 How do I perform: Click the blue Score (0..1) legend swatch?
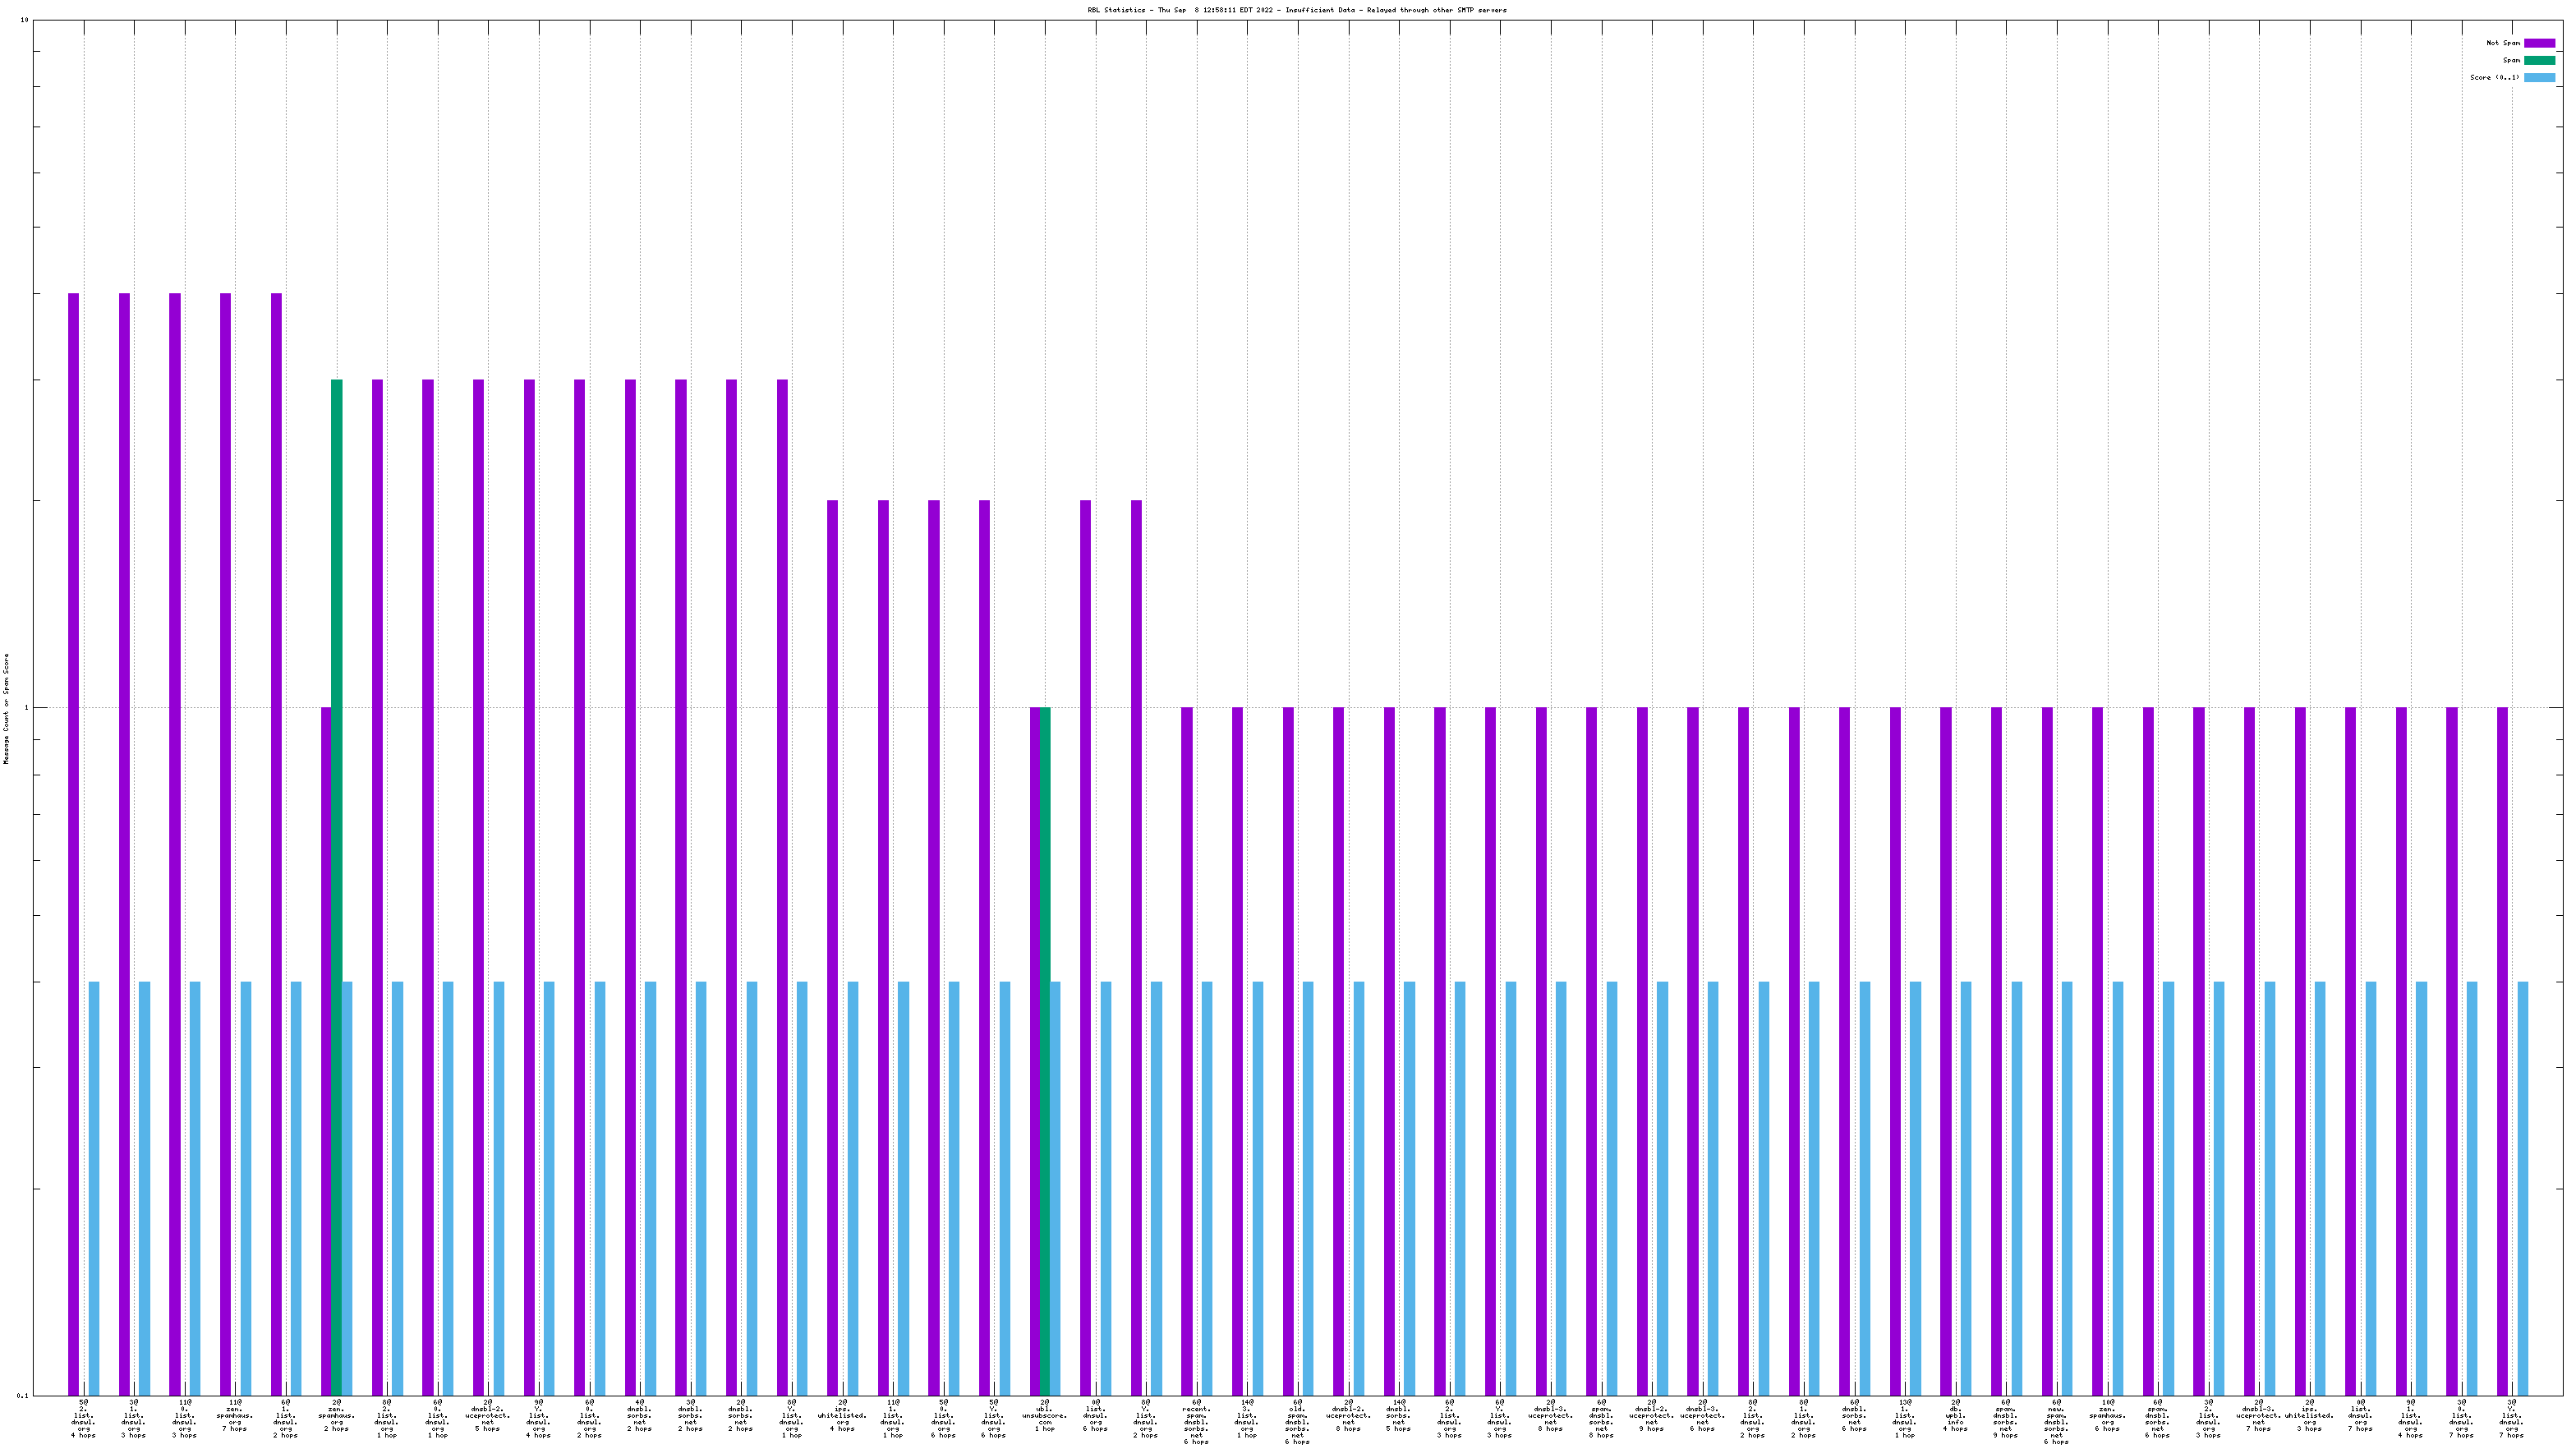(x=2539, y=77)
